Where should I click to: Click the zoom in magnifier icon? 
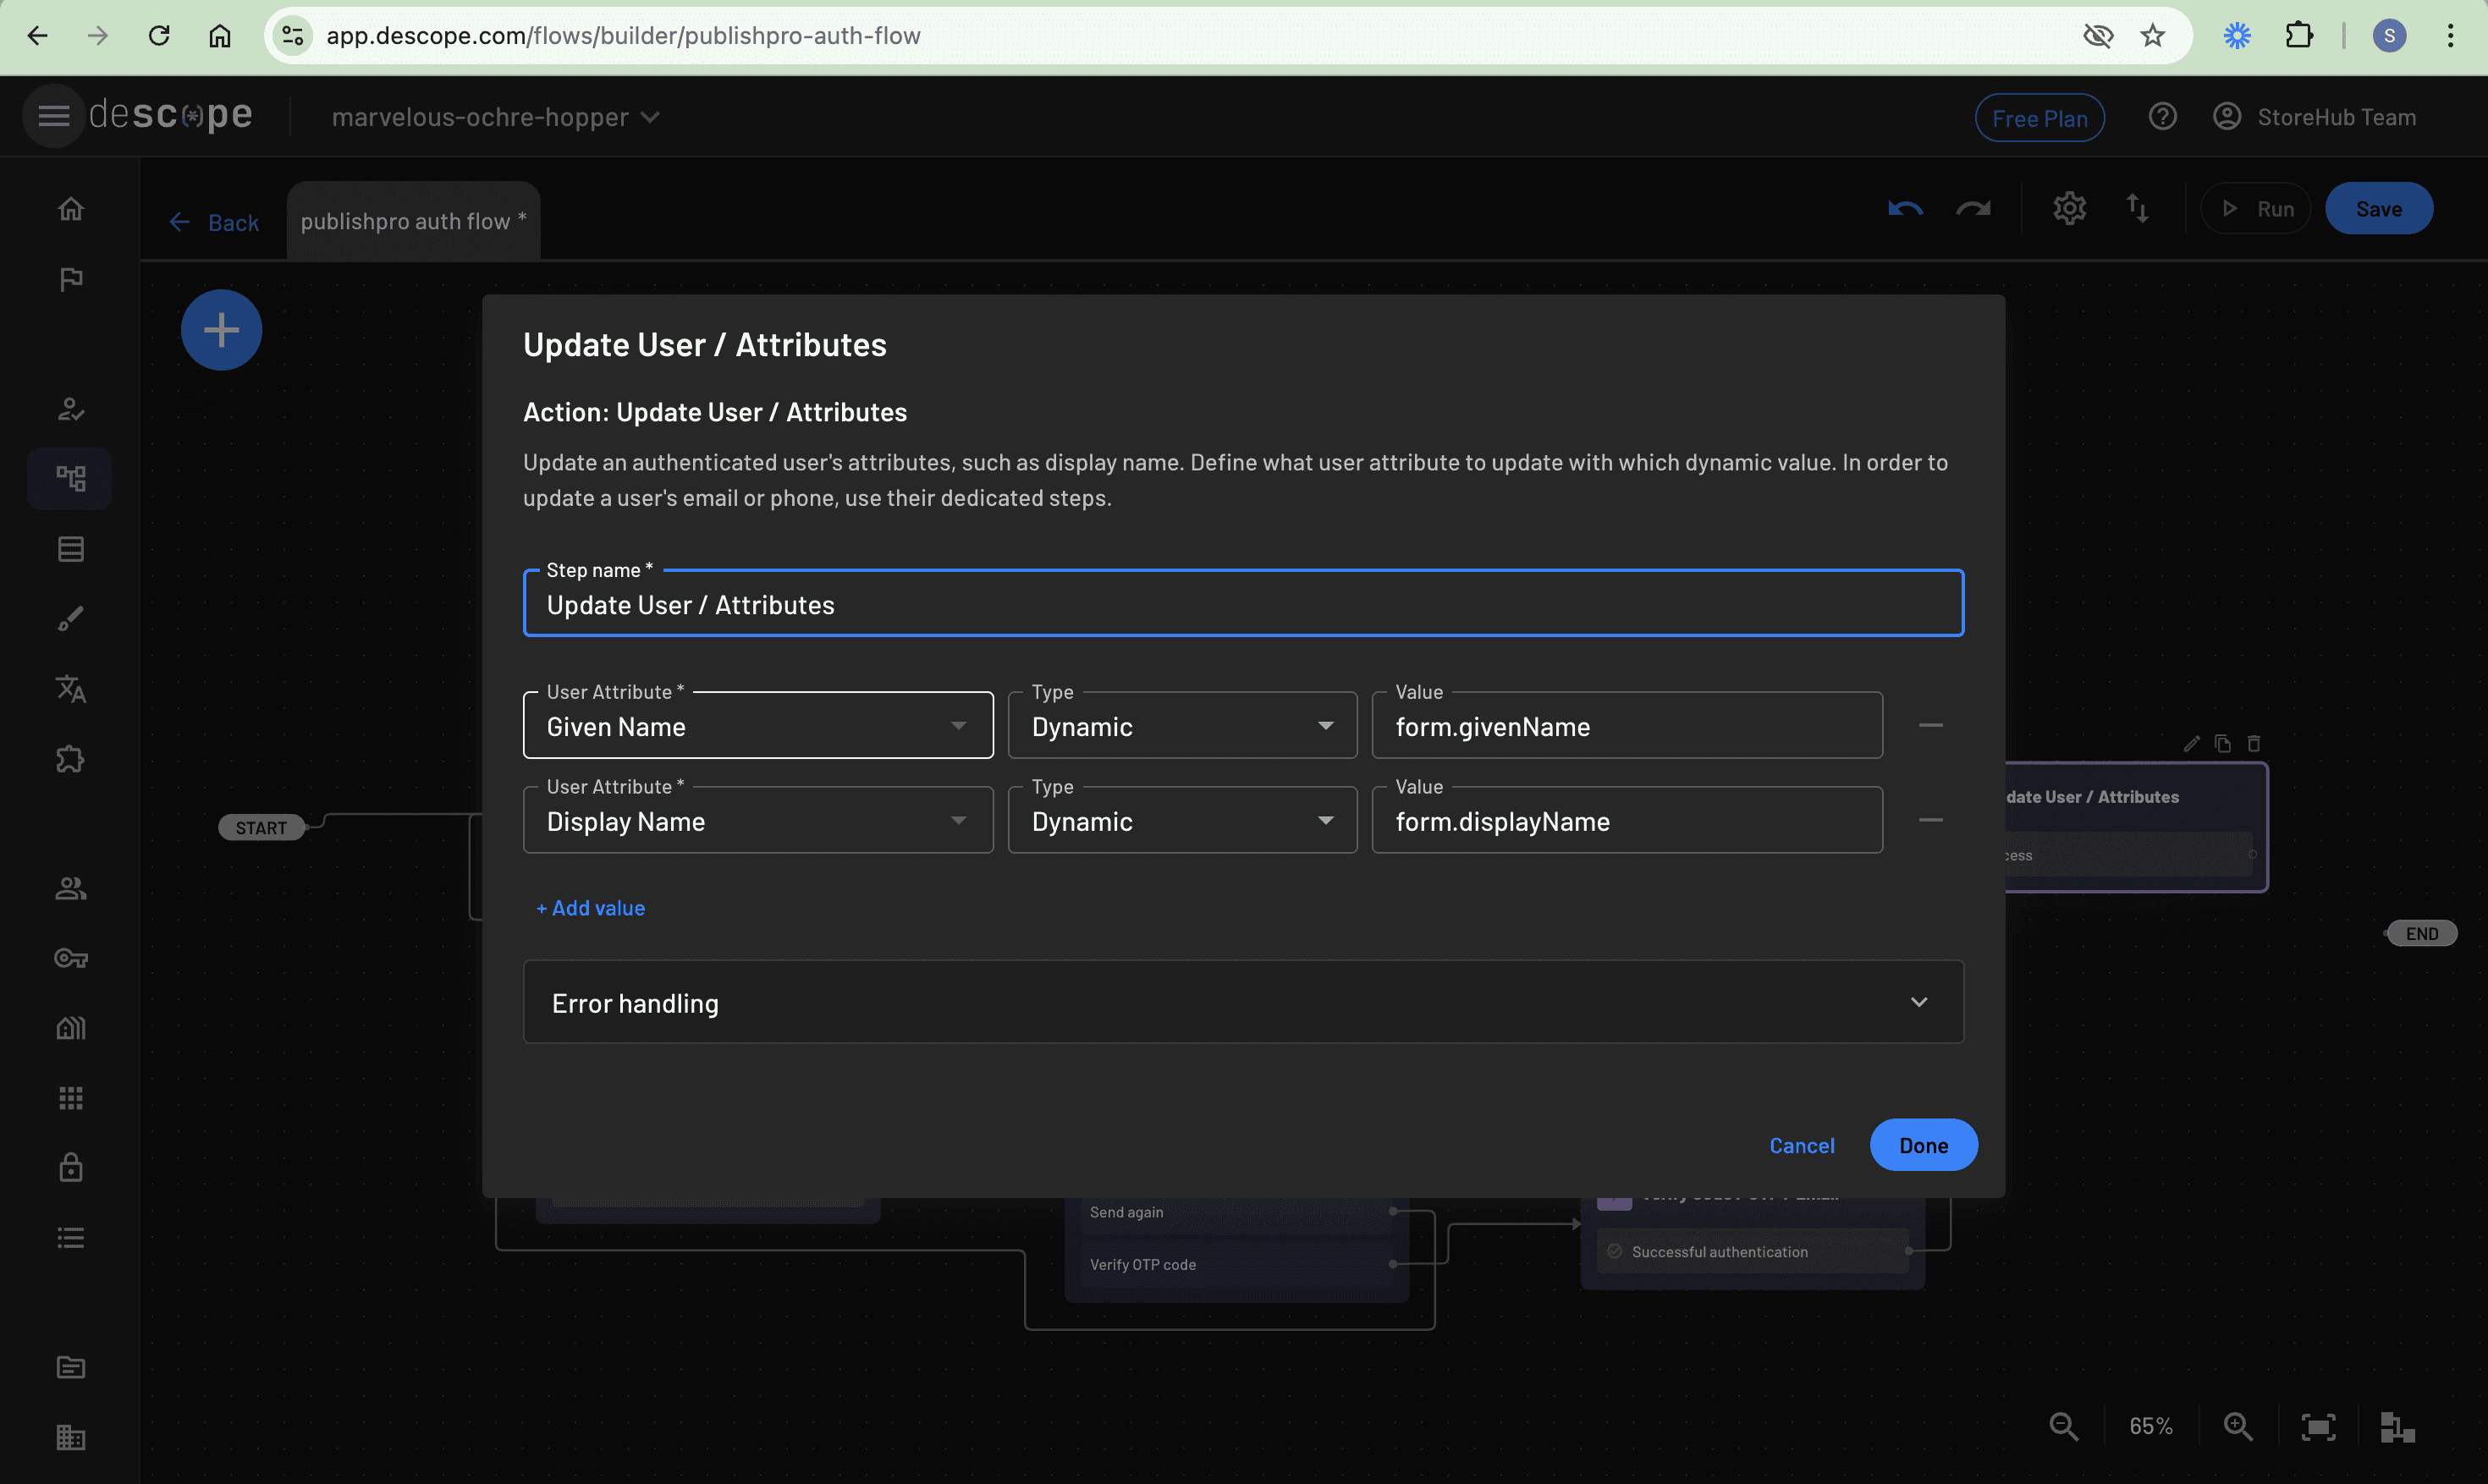2238,1426
